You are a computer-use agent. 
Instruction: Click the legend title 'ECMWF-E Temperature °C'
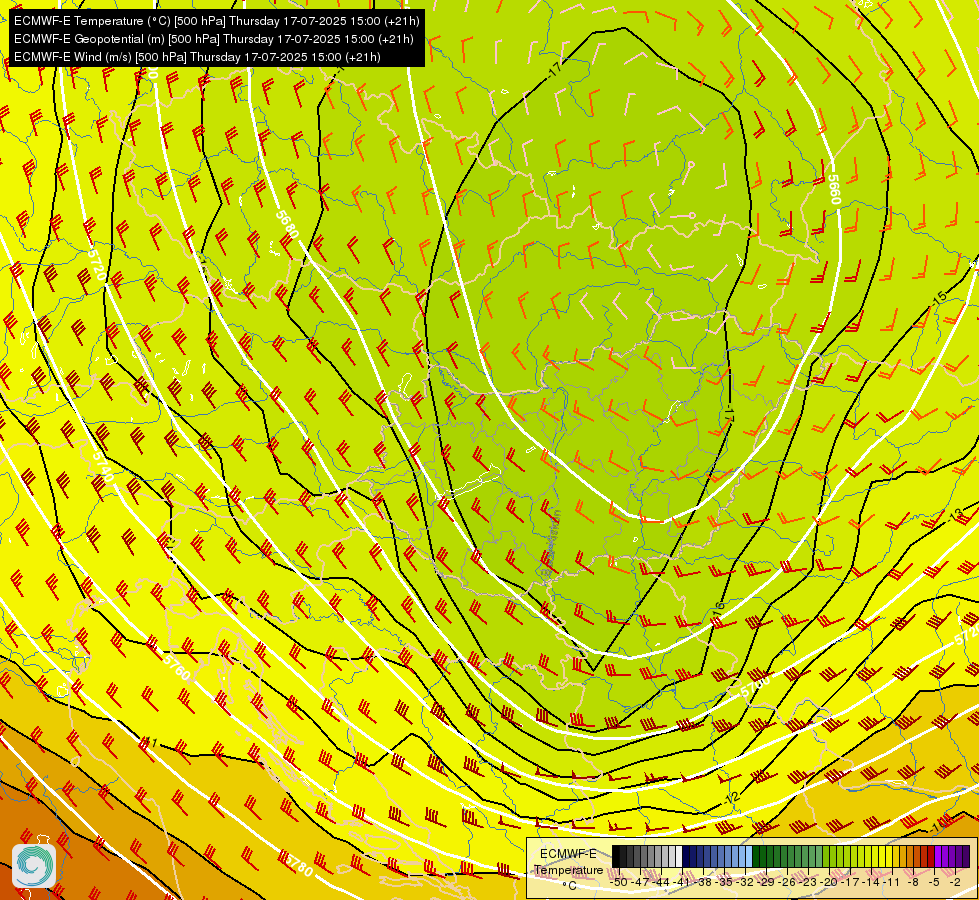coord(568,869)
